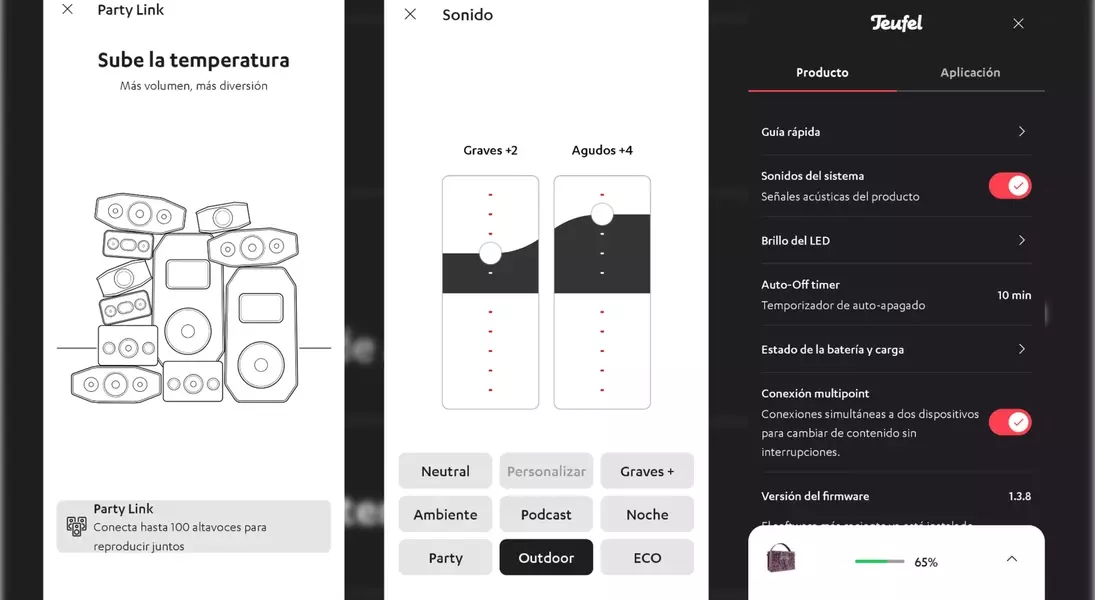This screenshot has width=1095, height=600.
Task: Close the Party Link screen
Action: [67, 10]
